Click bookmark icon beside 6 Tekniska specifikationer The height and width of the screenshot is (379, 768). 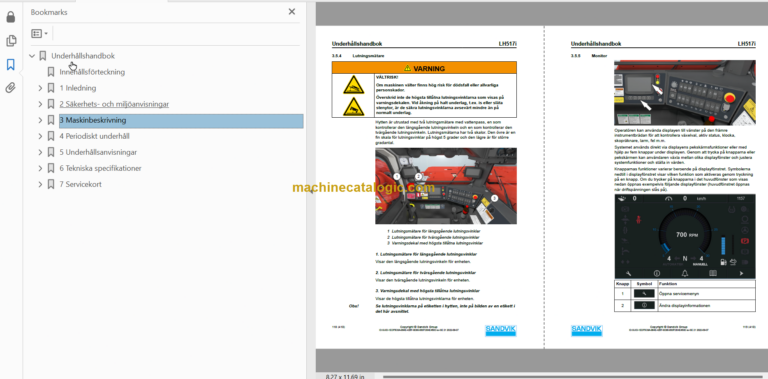point(51,168)
